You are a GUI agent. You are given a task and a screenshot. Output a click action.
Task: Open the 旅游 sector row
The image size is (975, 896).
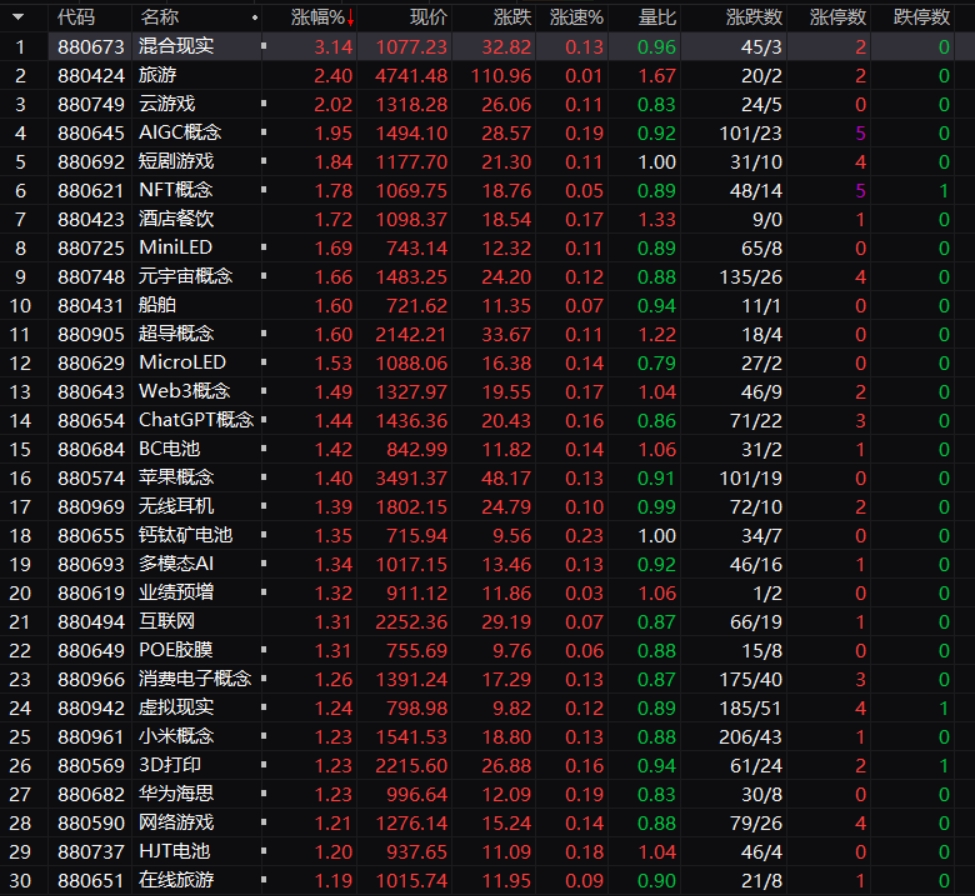[x=162, y=75]
